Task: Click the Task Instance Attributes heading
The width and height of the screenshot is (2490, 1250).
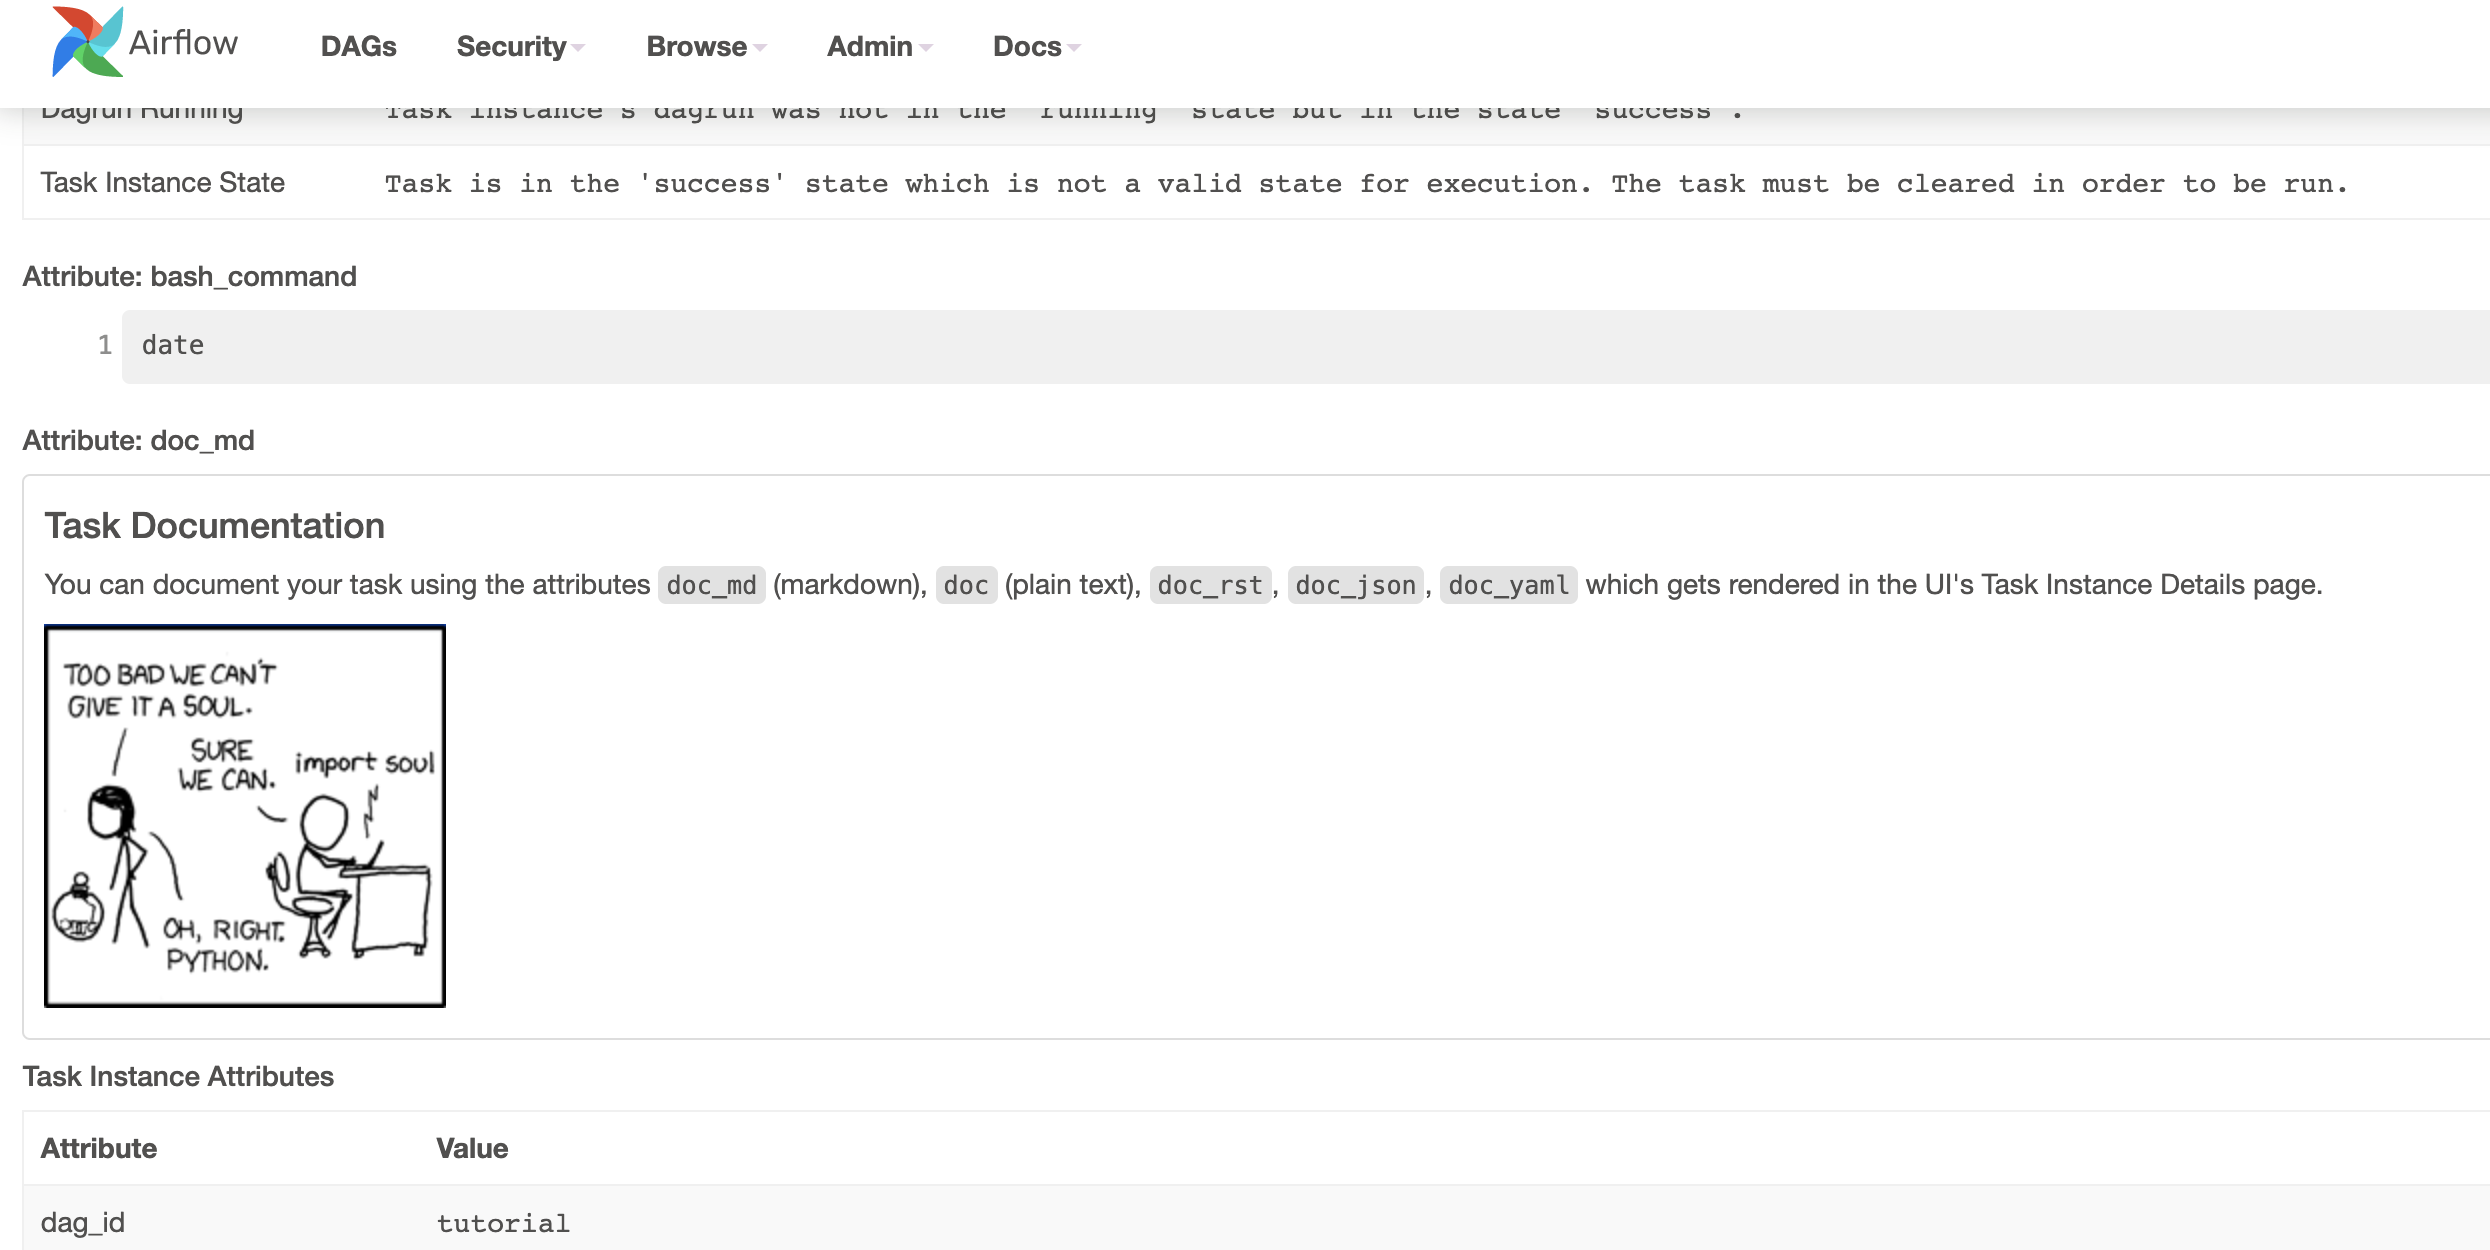Action: tap(178, 1076)
